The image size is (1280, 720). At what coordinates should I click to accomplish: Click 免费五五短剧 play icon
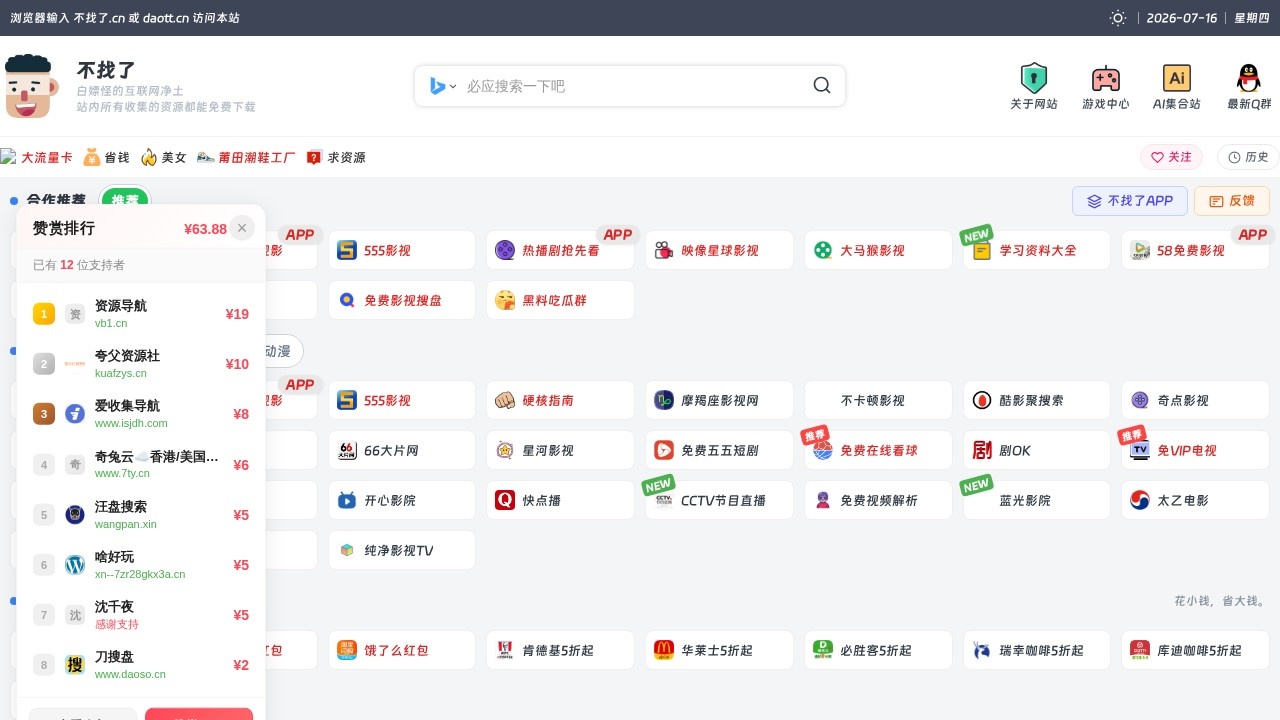664,450
